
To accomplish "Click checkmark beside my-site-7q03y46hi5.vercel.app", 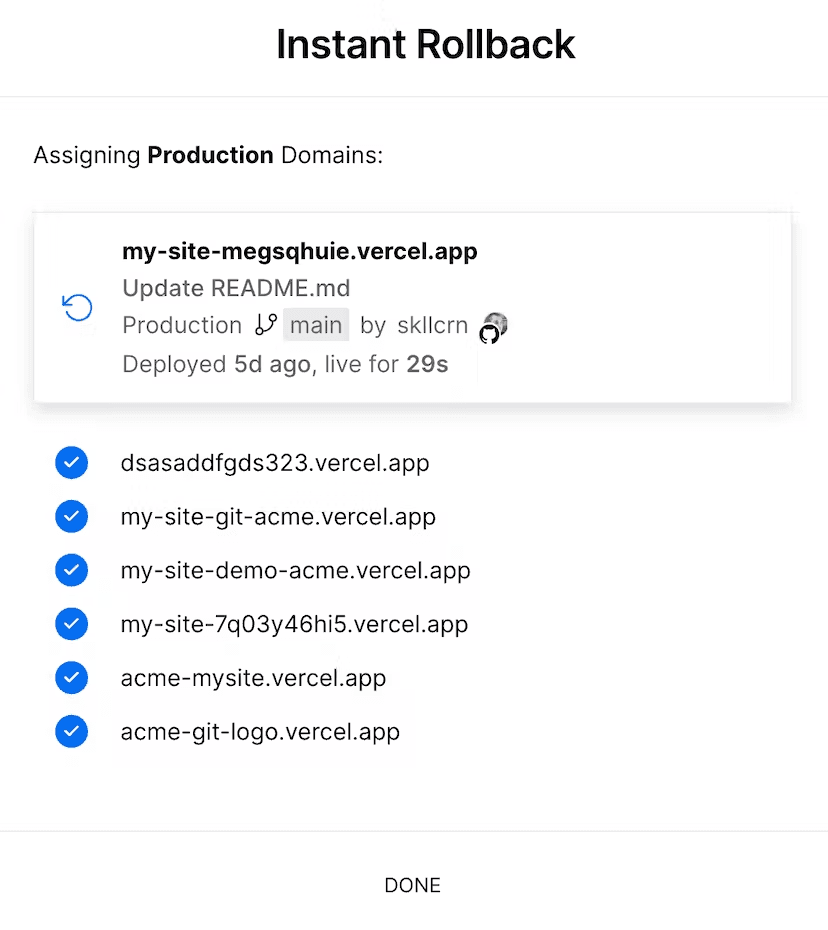I will (71, 624).
